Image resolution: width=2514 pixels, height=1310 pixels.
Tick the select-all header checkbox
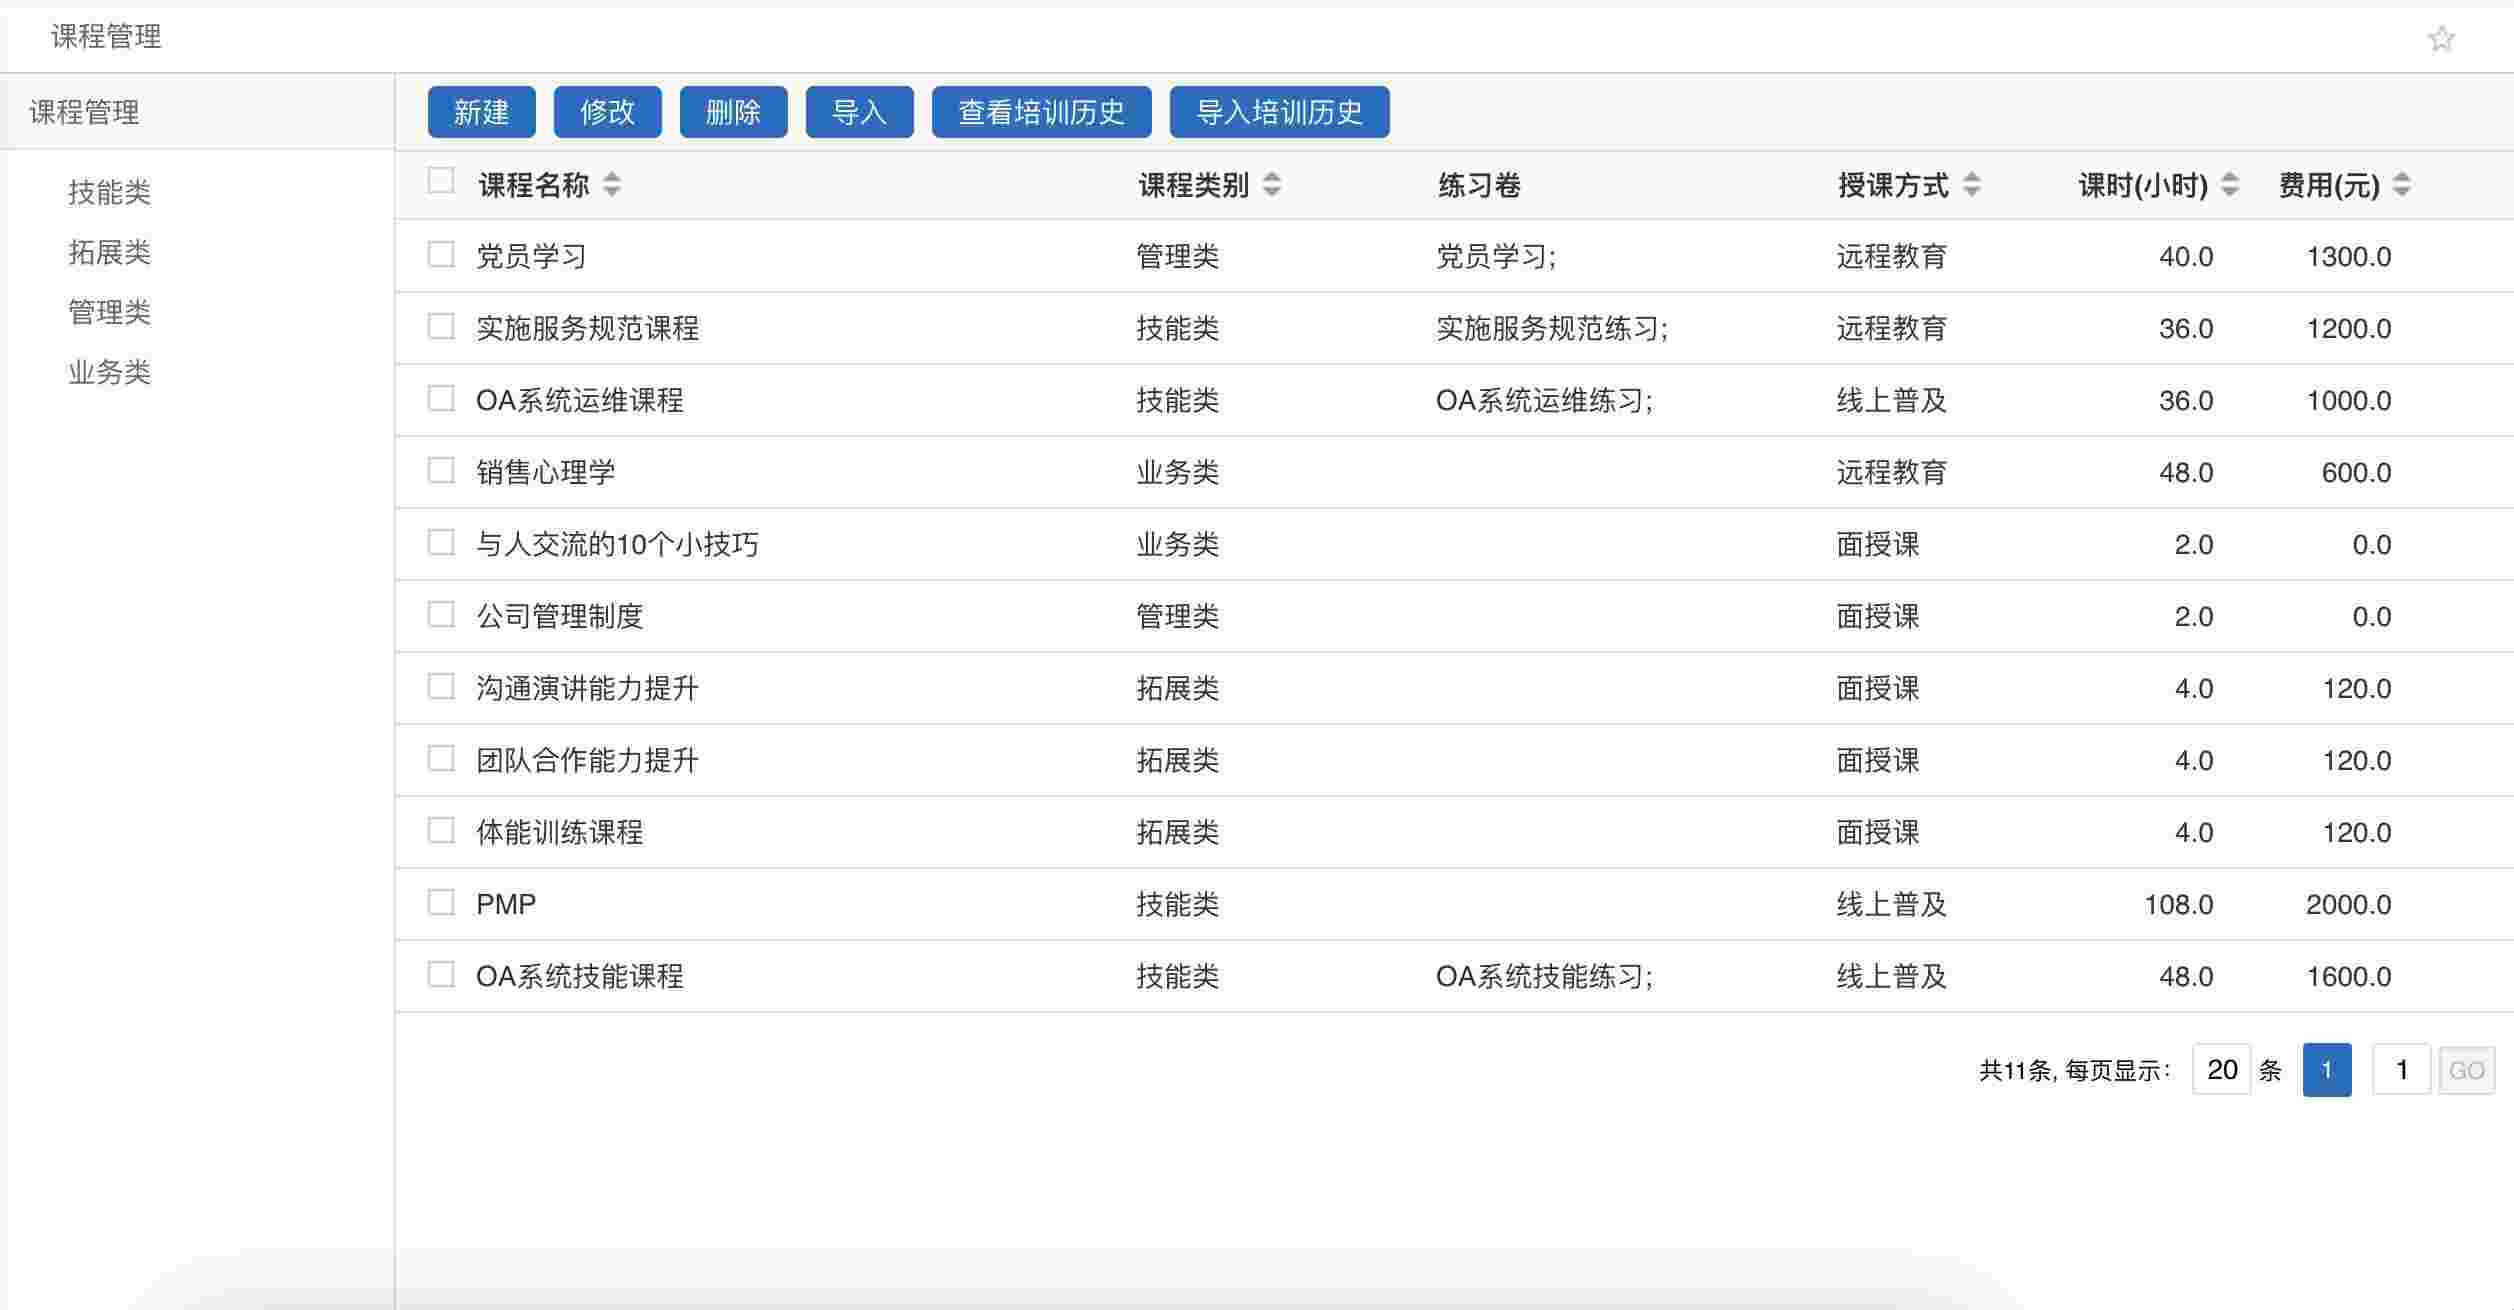click(x=441, y=181)
